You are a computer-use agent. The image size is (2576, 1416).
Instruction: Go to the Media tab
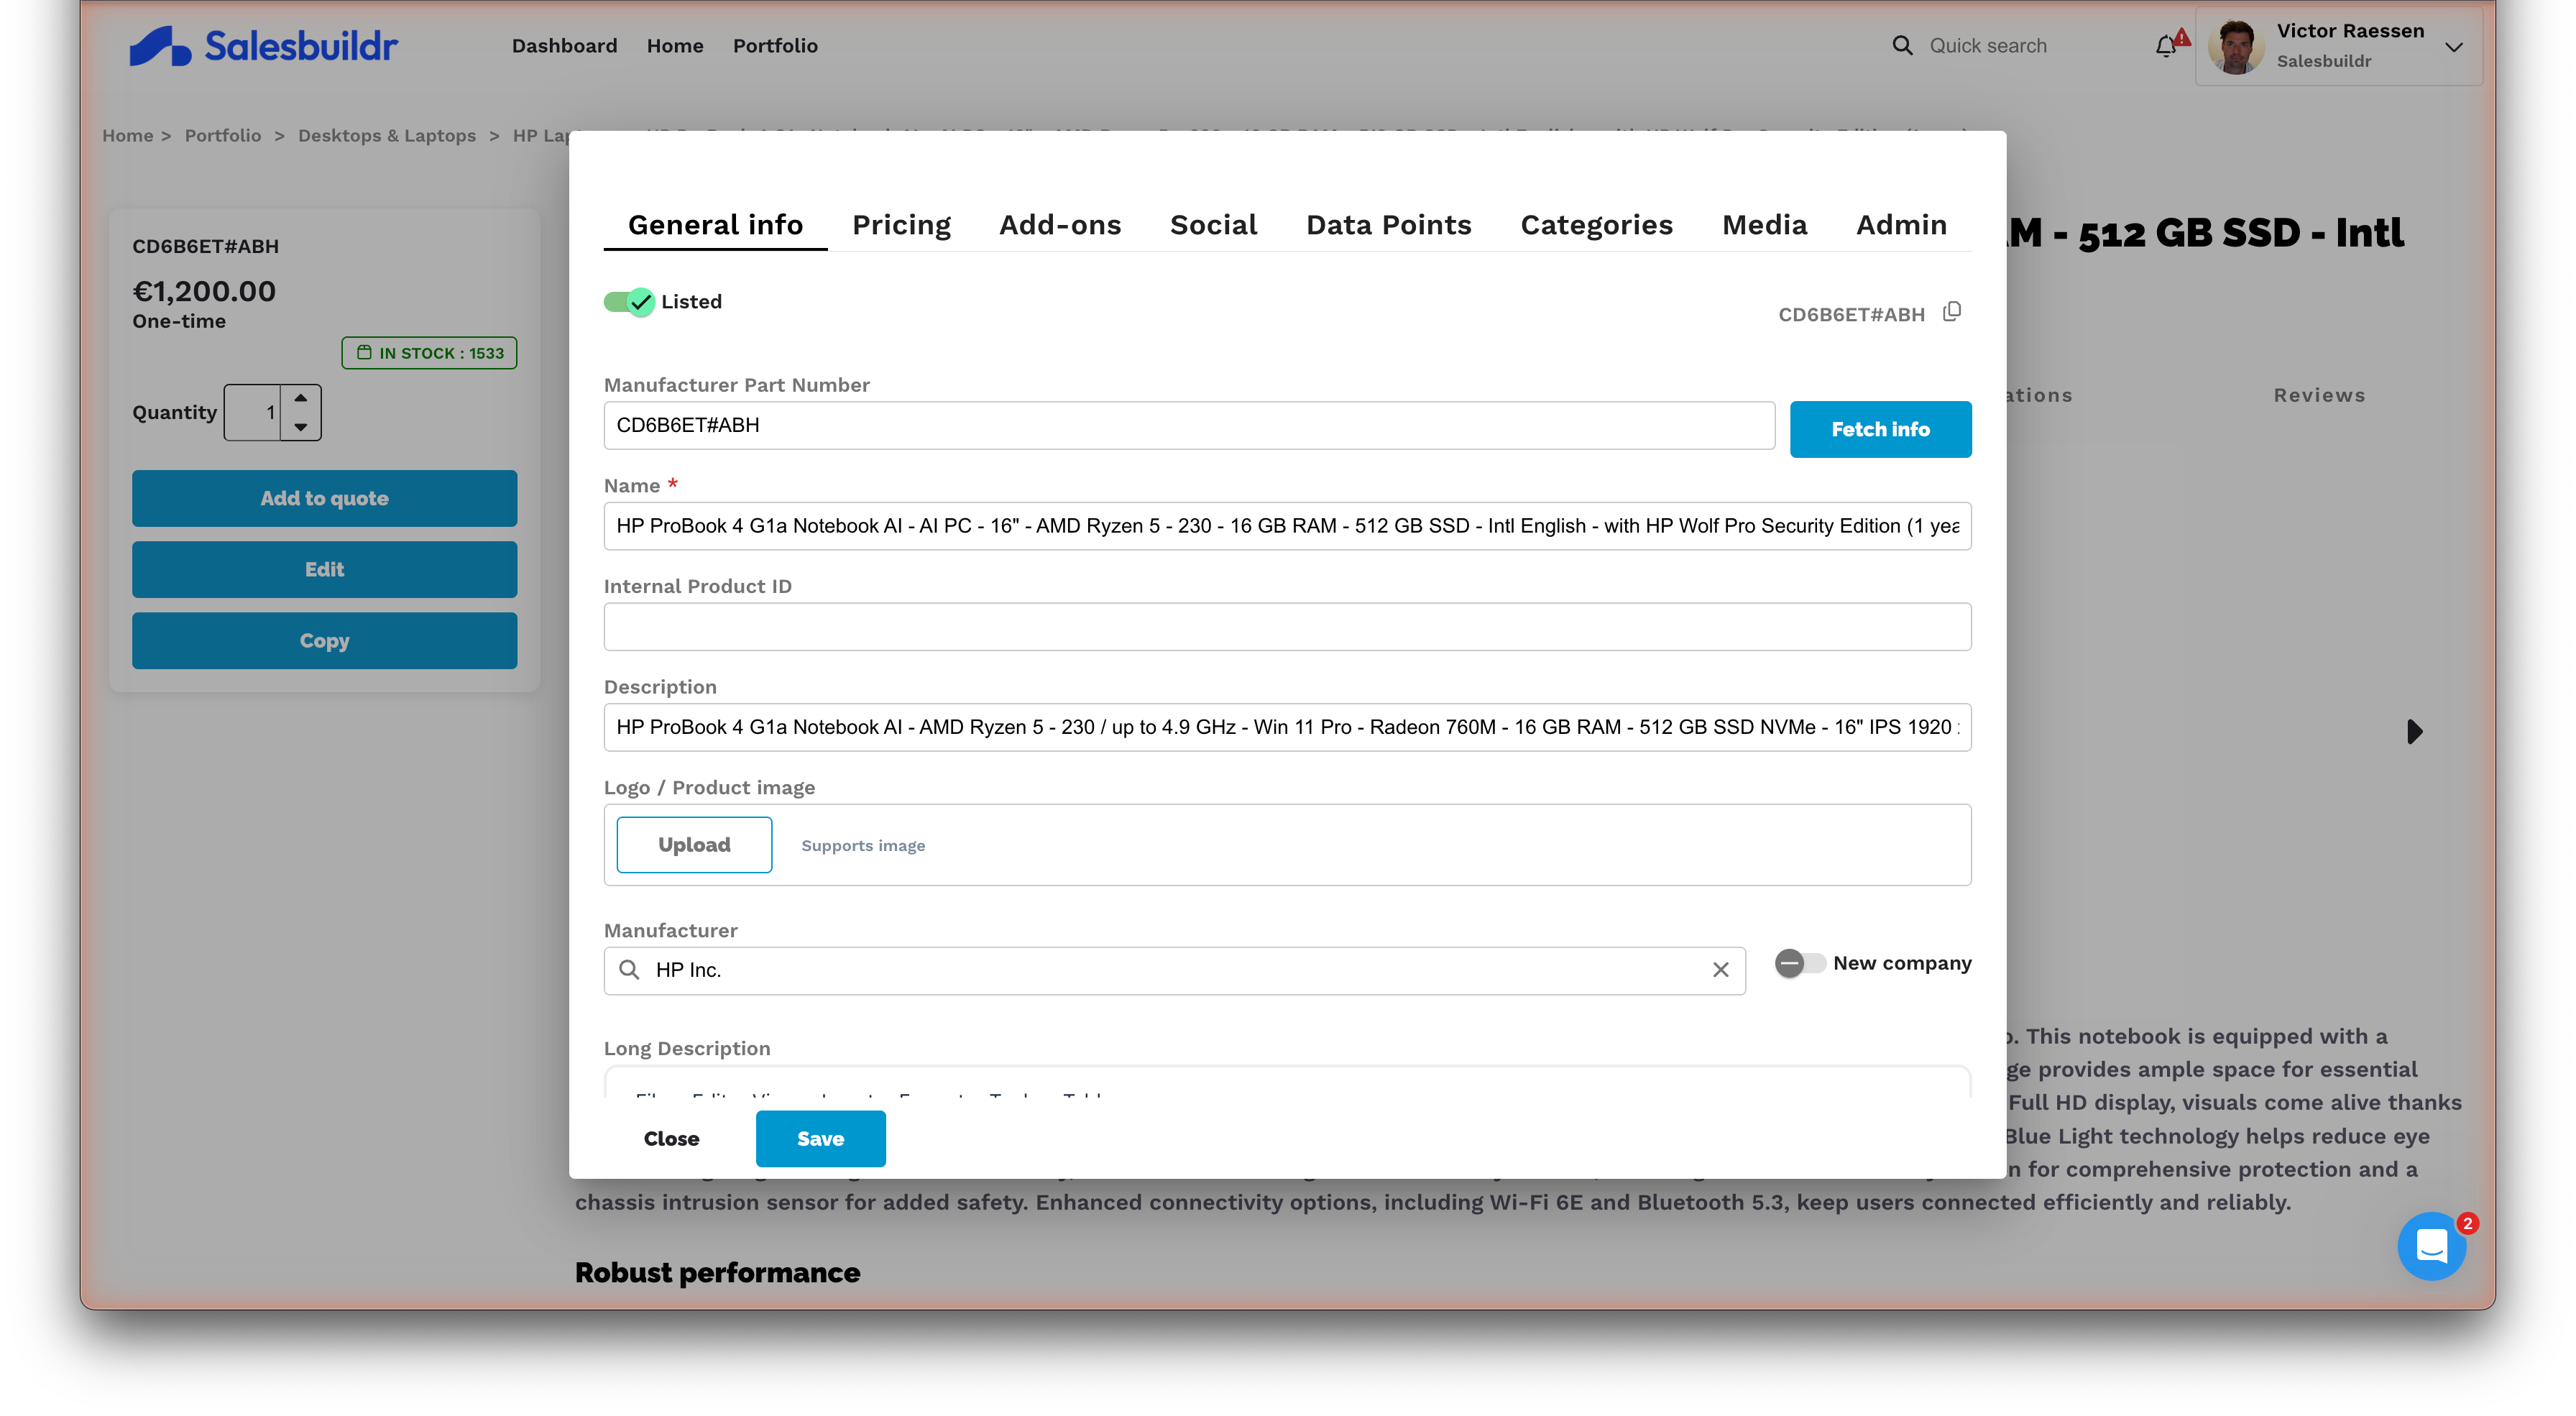pos(1765,225)
